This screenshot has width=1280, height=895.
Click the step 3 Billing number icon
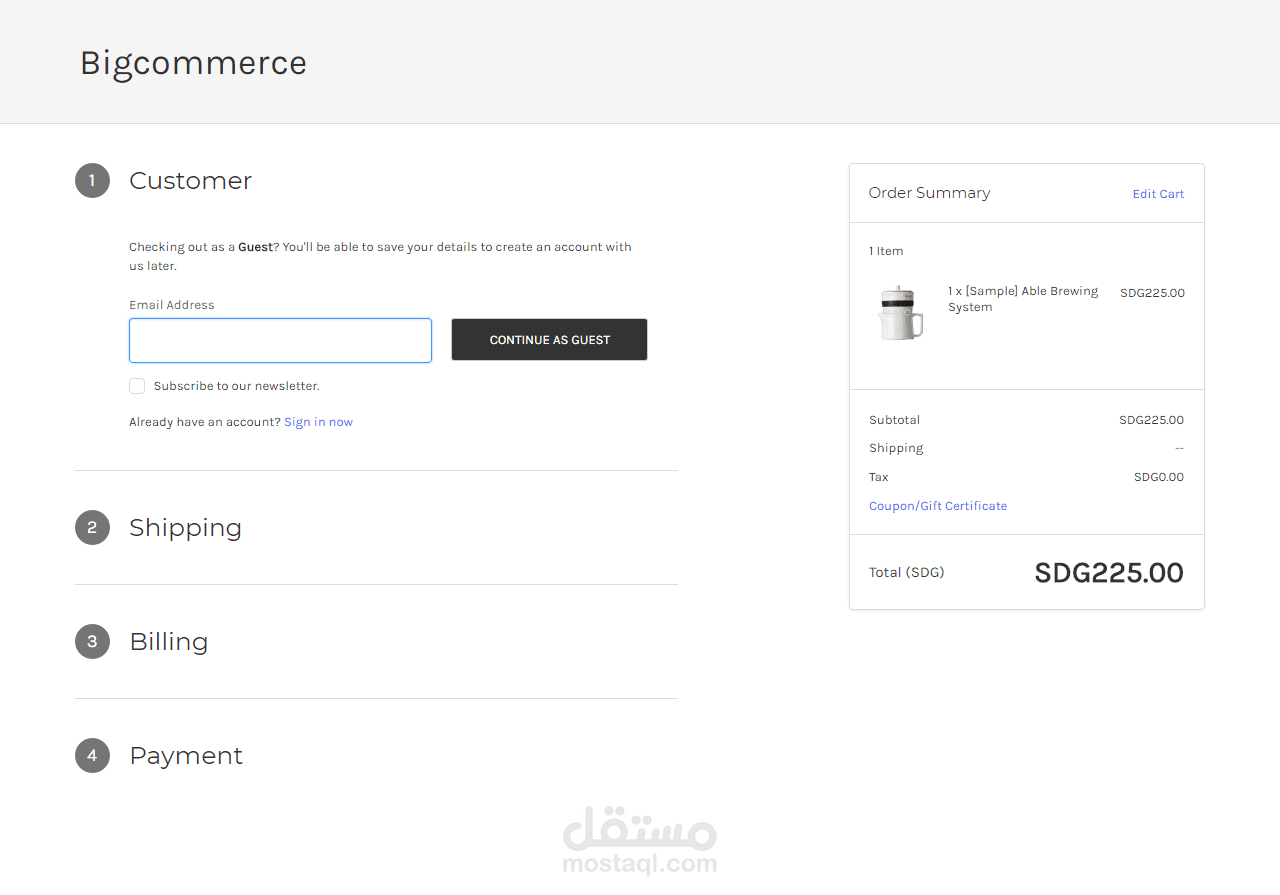[x=92, y=642]
